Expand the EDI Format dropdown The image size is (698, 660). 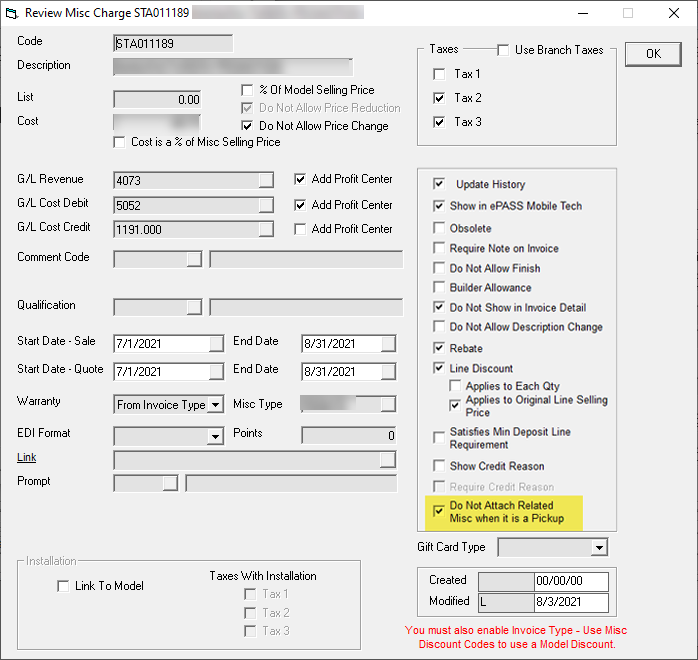pyautogui.click(x=215, y=436)
